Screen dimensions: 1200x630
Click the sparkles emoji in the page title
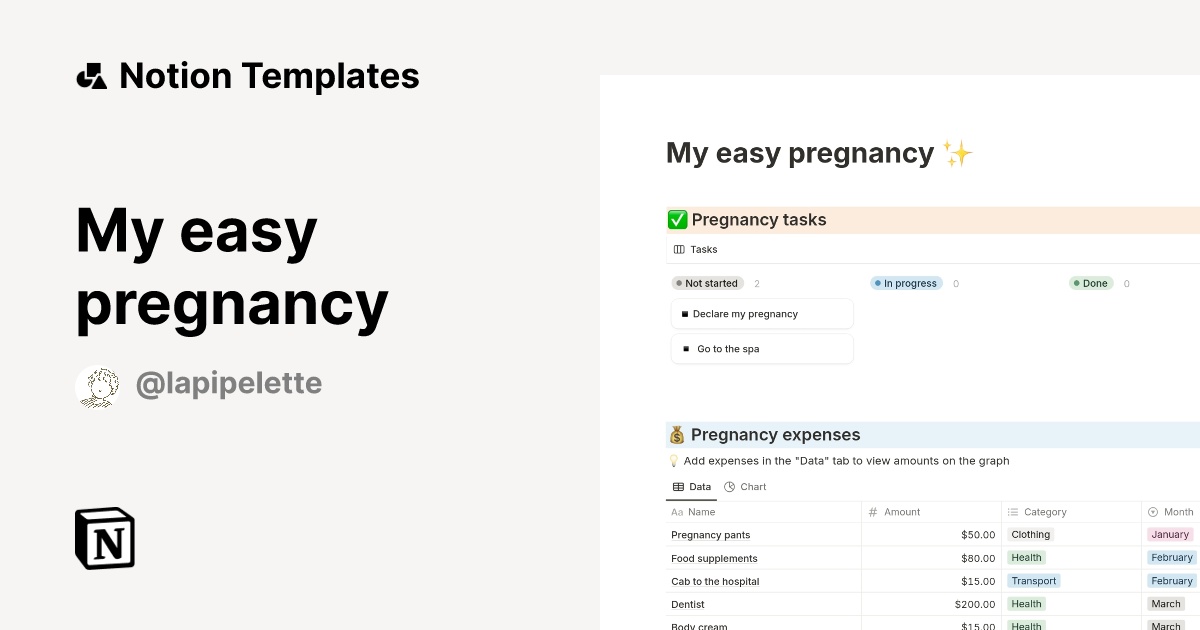(957, 152)
